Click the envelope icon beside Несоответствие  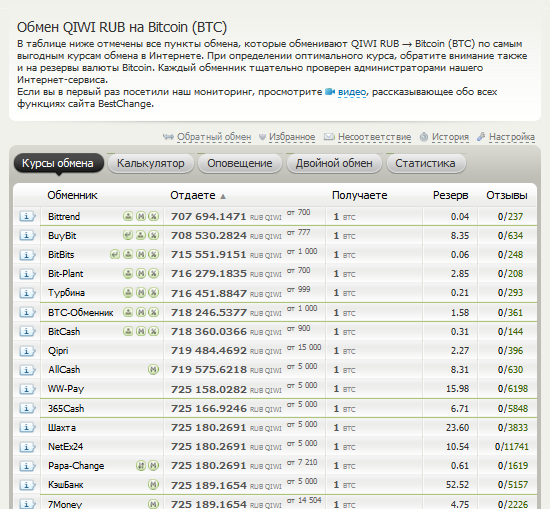coord(329,136)
